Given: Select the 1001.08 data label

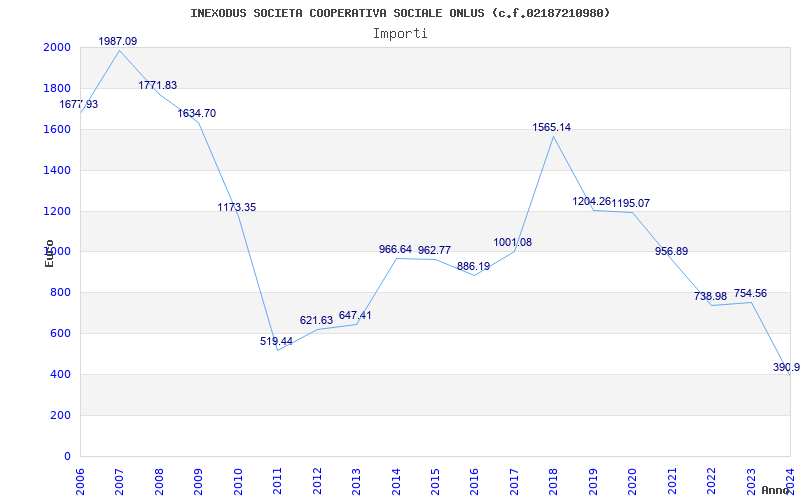Looking at the screenshot, I should click(x=513, y=242).
